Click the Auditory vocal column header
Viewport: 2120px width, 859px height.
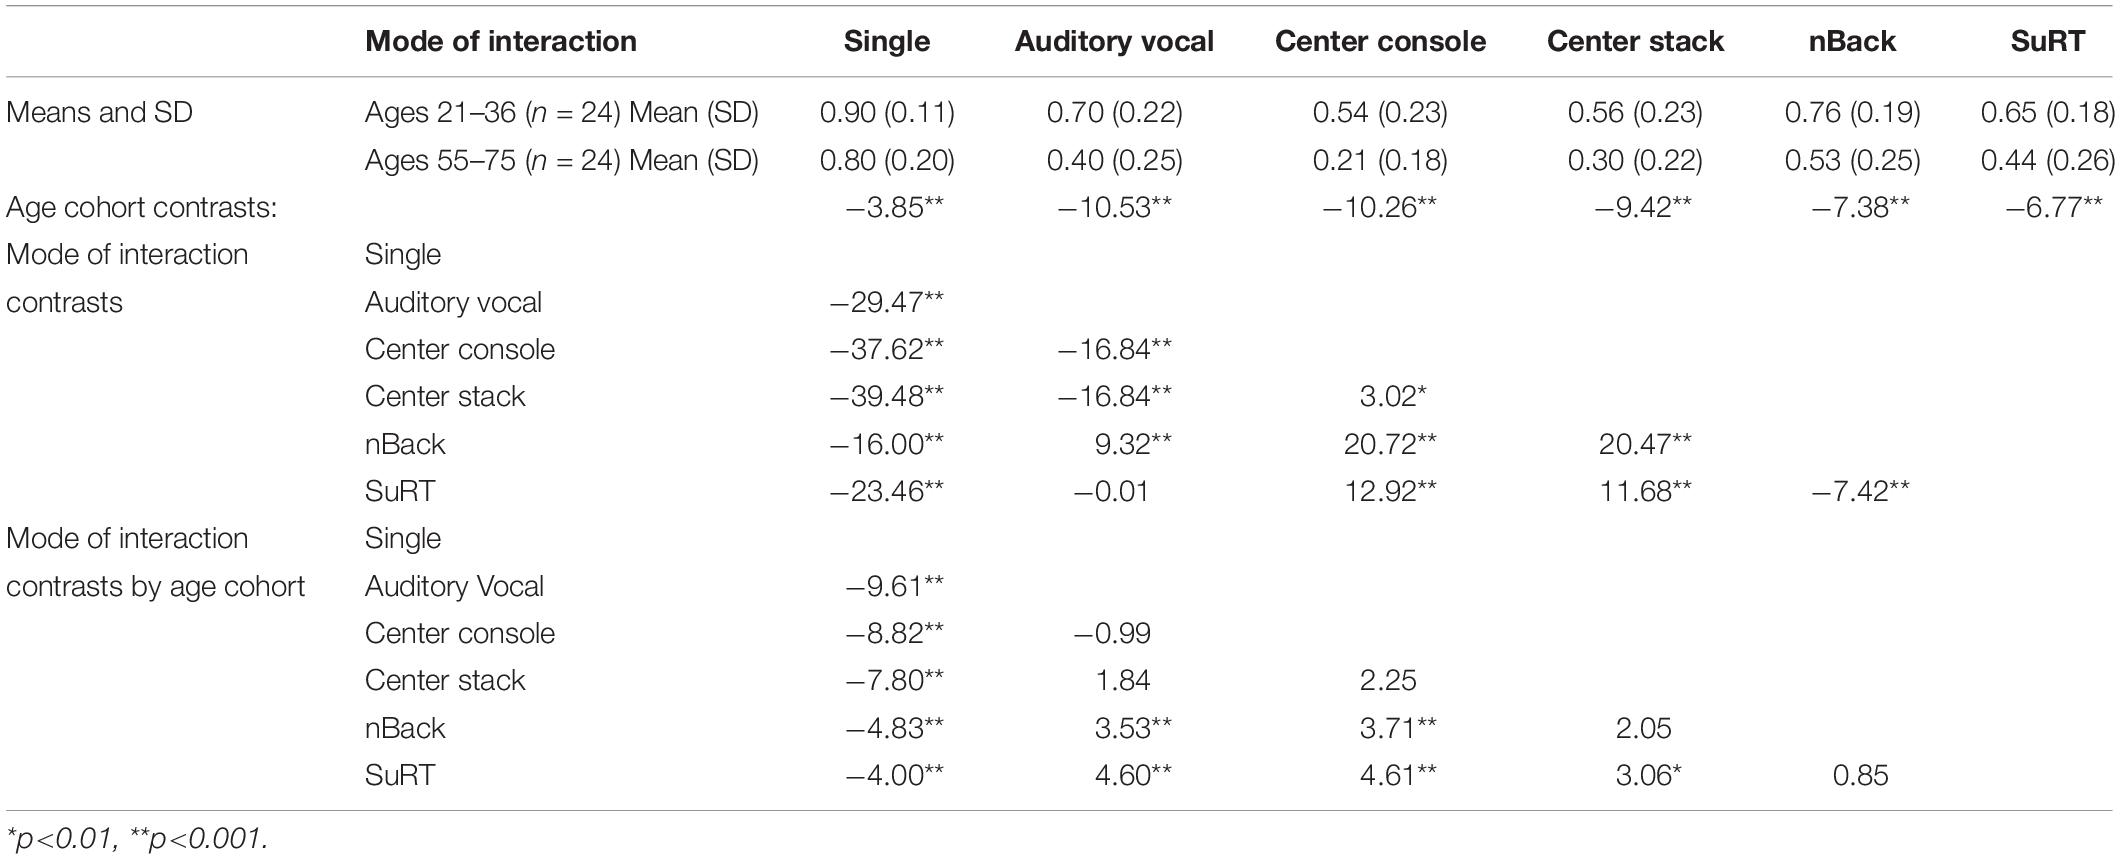point(1114,41)
